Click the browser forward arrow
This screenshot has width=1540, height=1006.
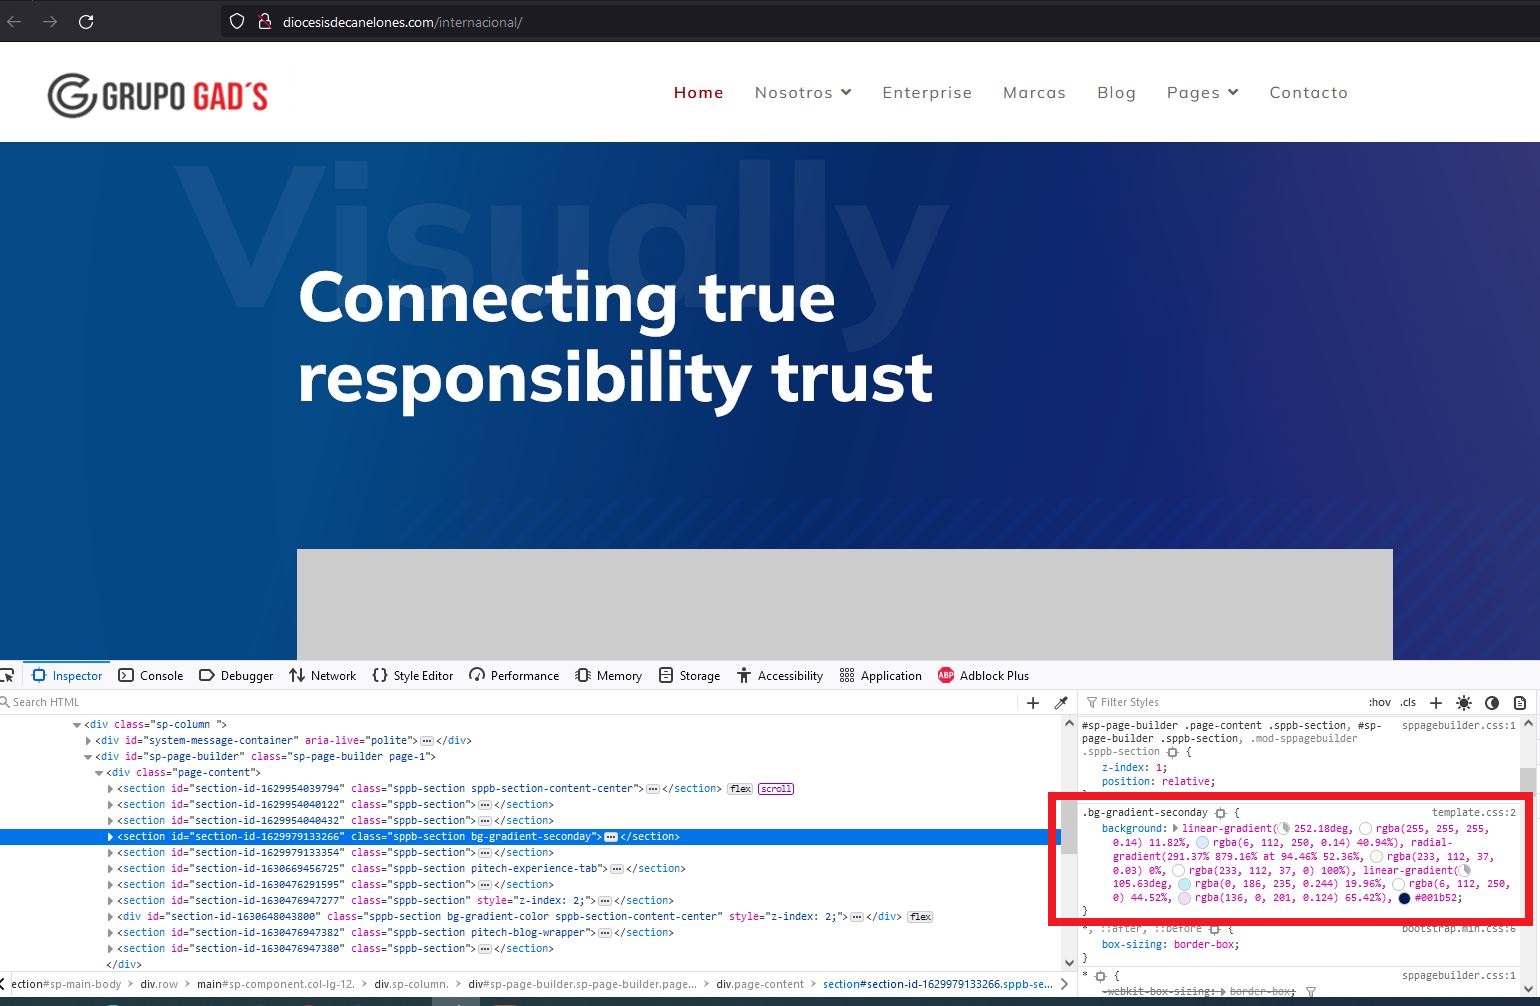coord(50,21)
